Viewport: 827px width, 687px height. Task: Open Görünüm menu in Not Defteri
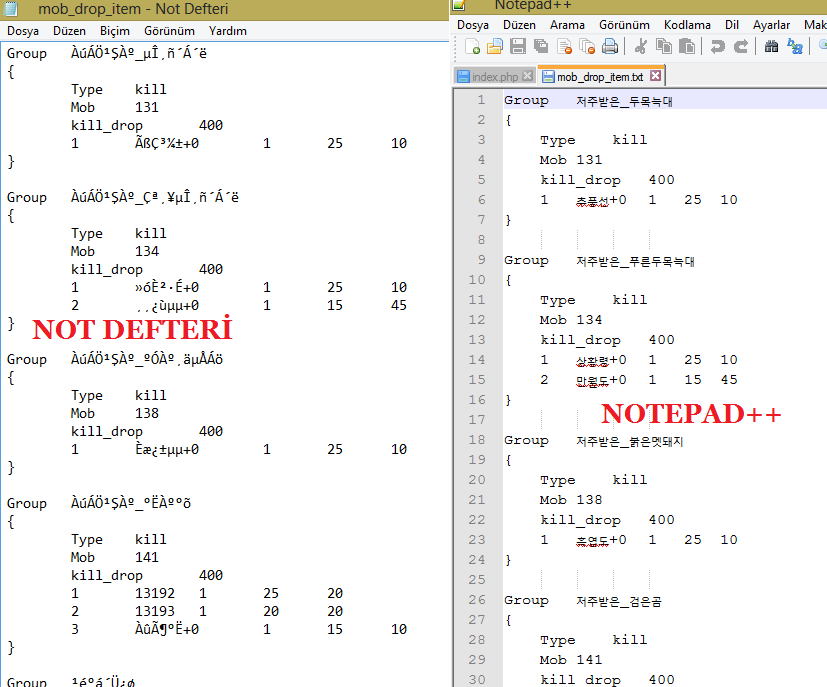click(169, 31)
